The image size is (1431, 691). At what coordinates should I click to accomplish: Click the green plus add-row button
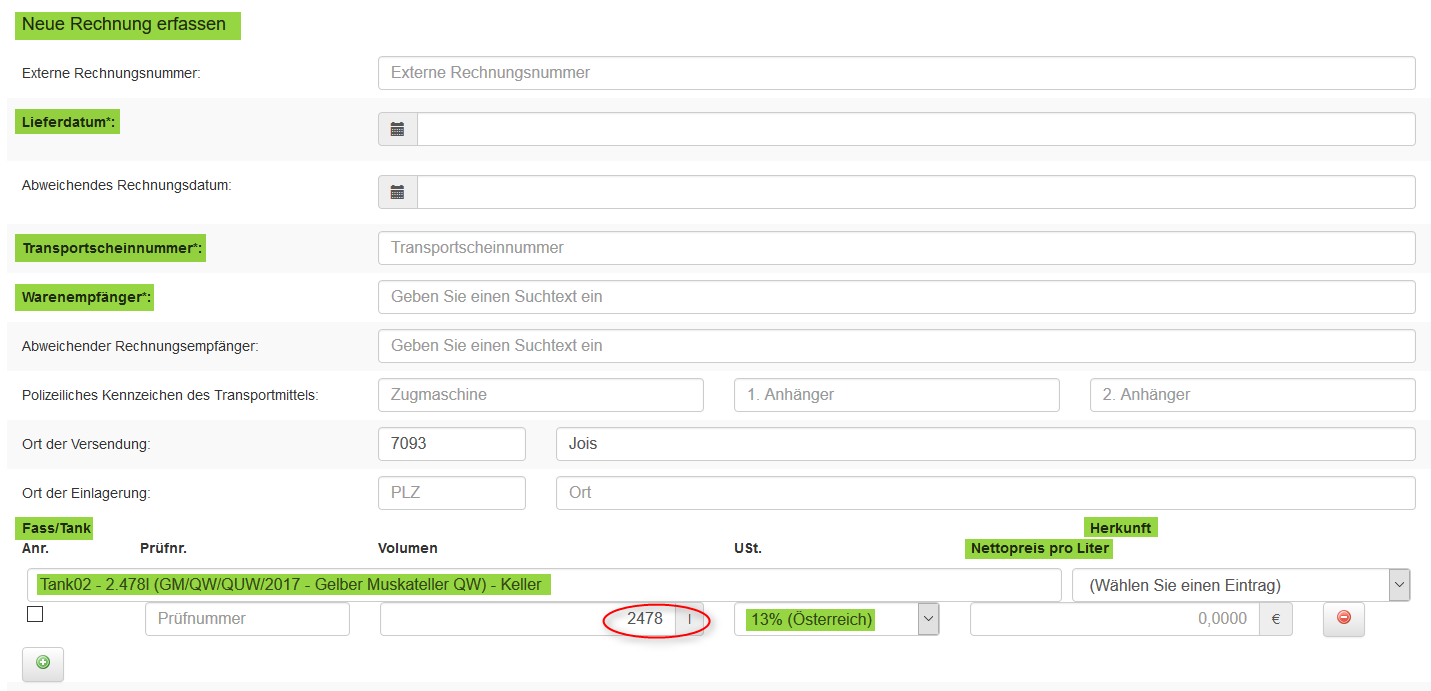click(x=43, y=664)
